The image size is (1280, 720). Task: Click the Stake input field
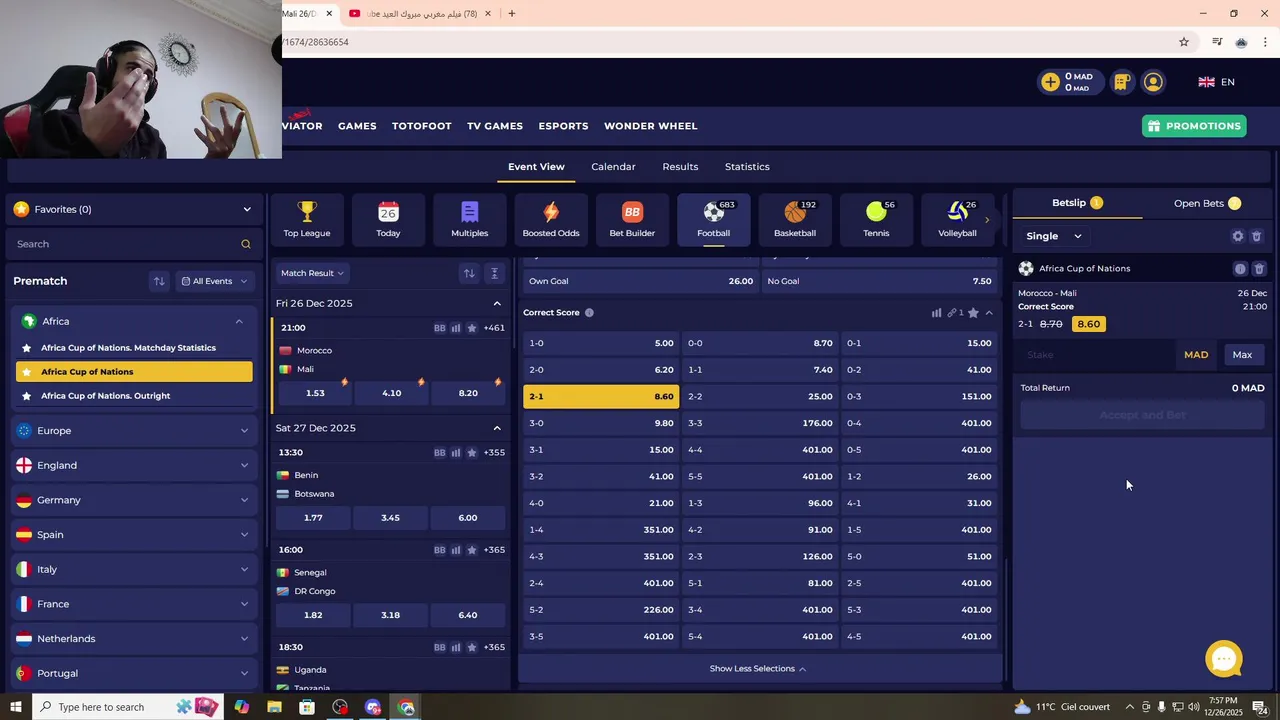pos(1098,355)
